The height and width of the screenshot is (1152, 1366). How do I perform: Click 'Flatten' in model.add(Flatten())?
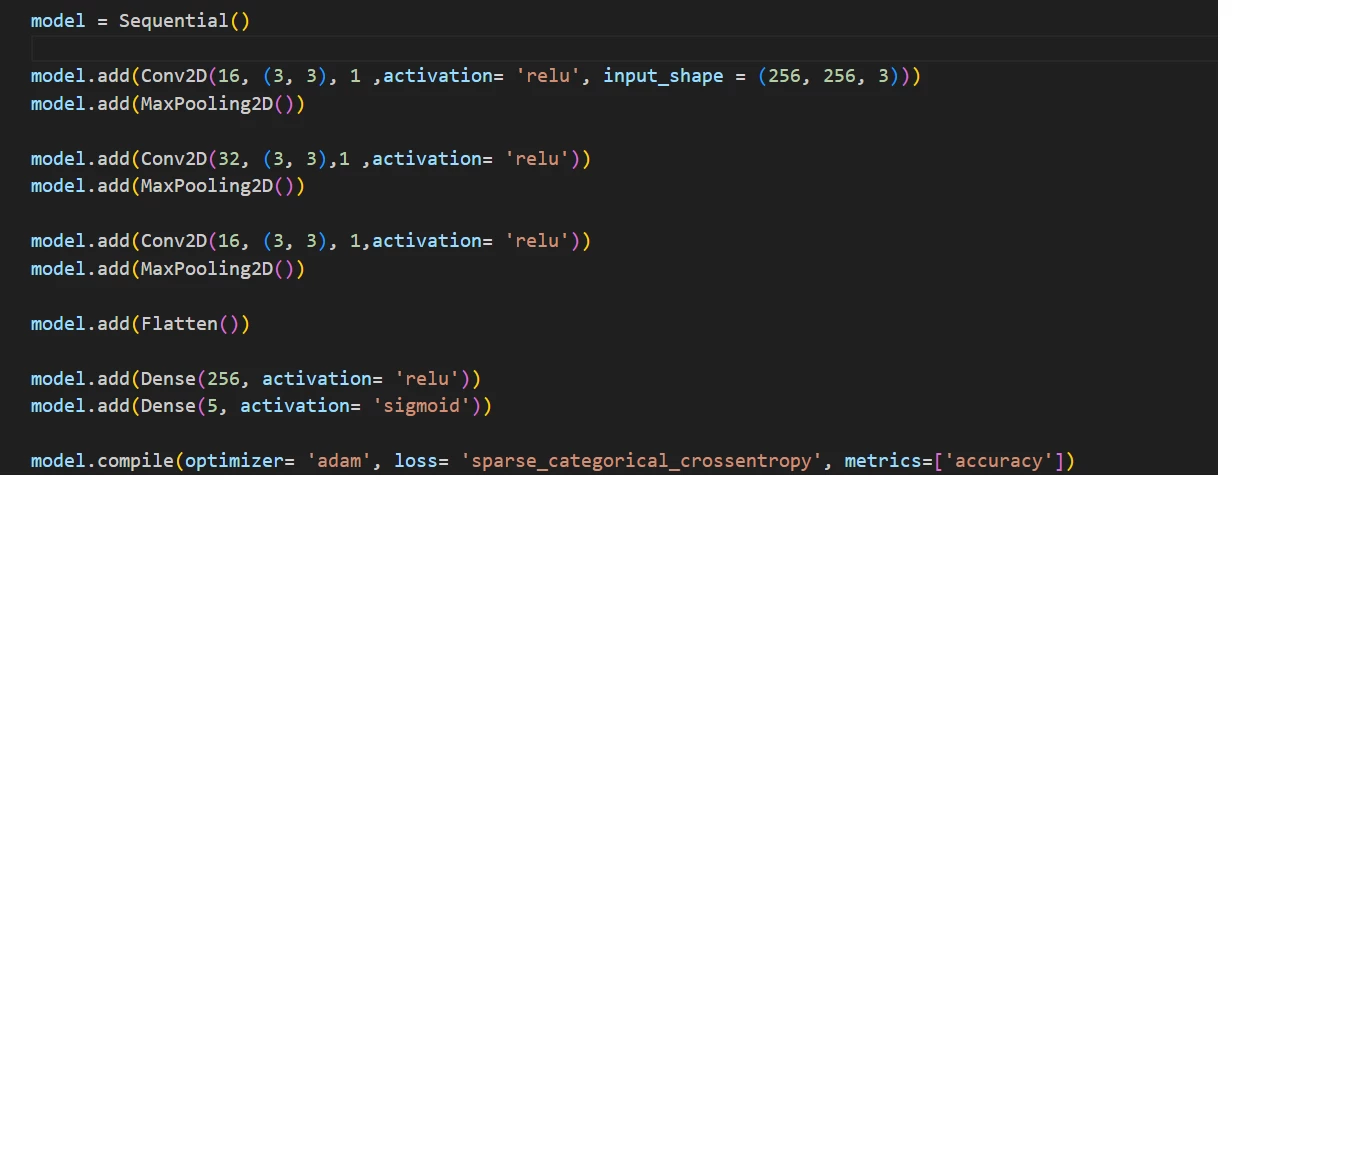(179, 324)
